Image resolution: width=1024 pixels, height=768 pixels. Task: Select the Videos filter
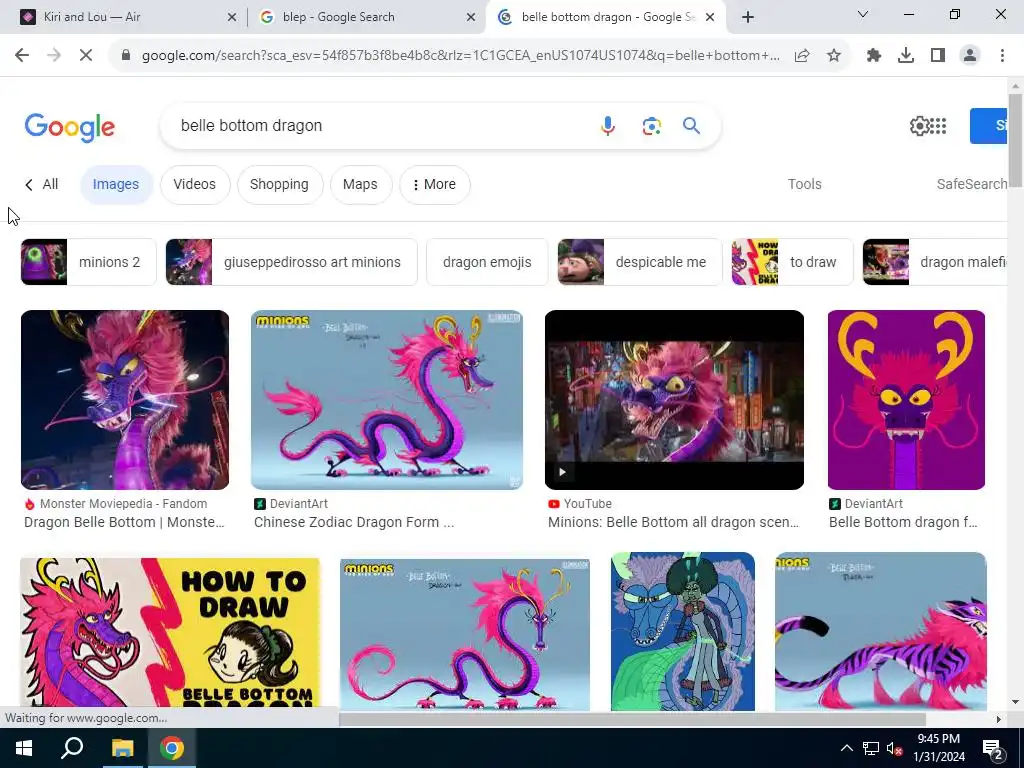(195, 185)
